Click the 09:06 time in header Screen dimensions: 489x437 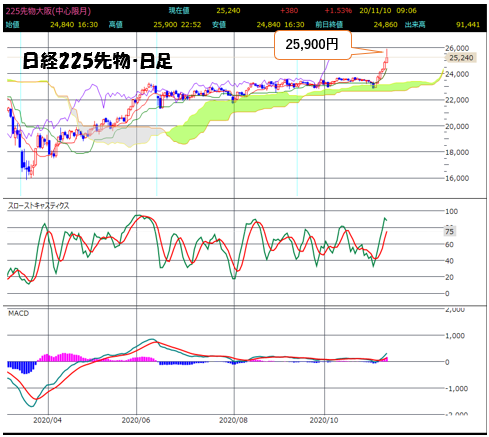coord(406,11)
